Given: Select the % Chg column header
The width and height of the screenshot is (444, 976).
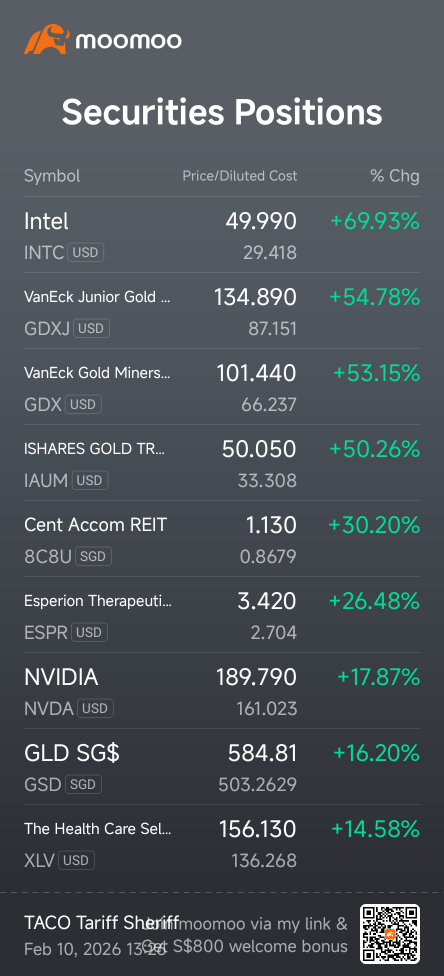Looking at the screenshot, I should (395, 176).
